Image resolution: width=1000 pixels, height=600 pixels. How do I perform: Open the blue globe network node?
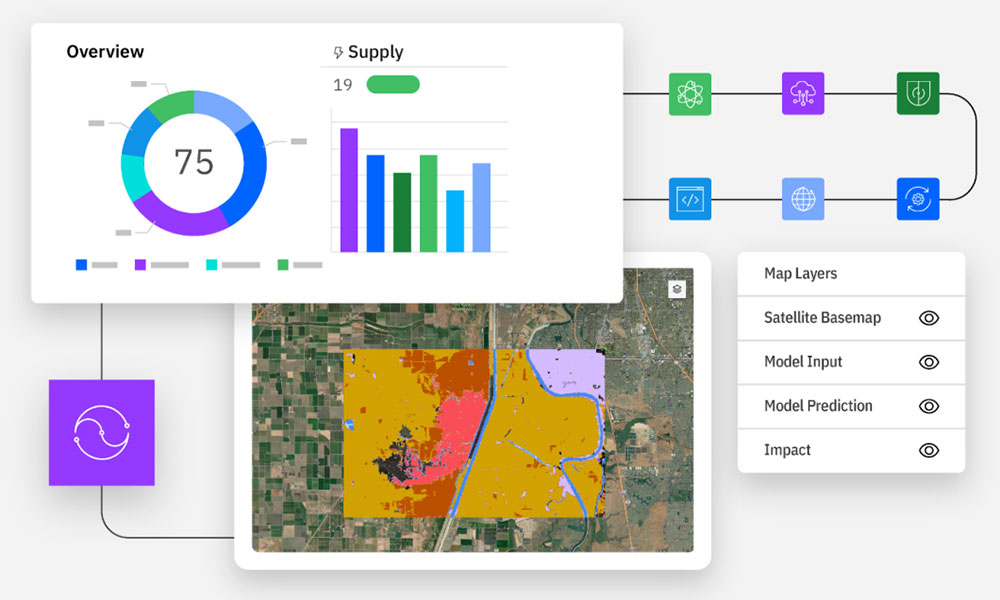pos(804,198)
